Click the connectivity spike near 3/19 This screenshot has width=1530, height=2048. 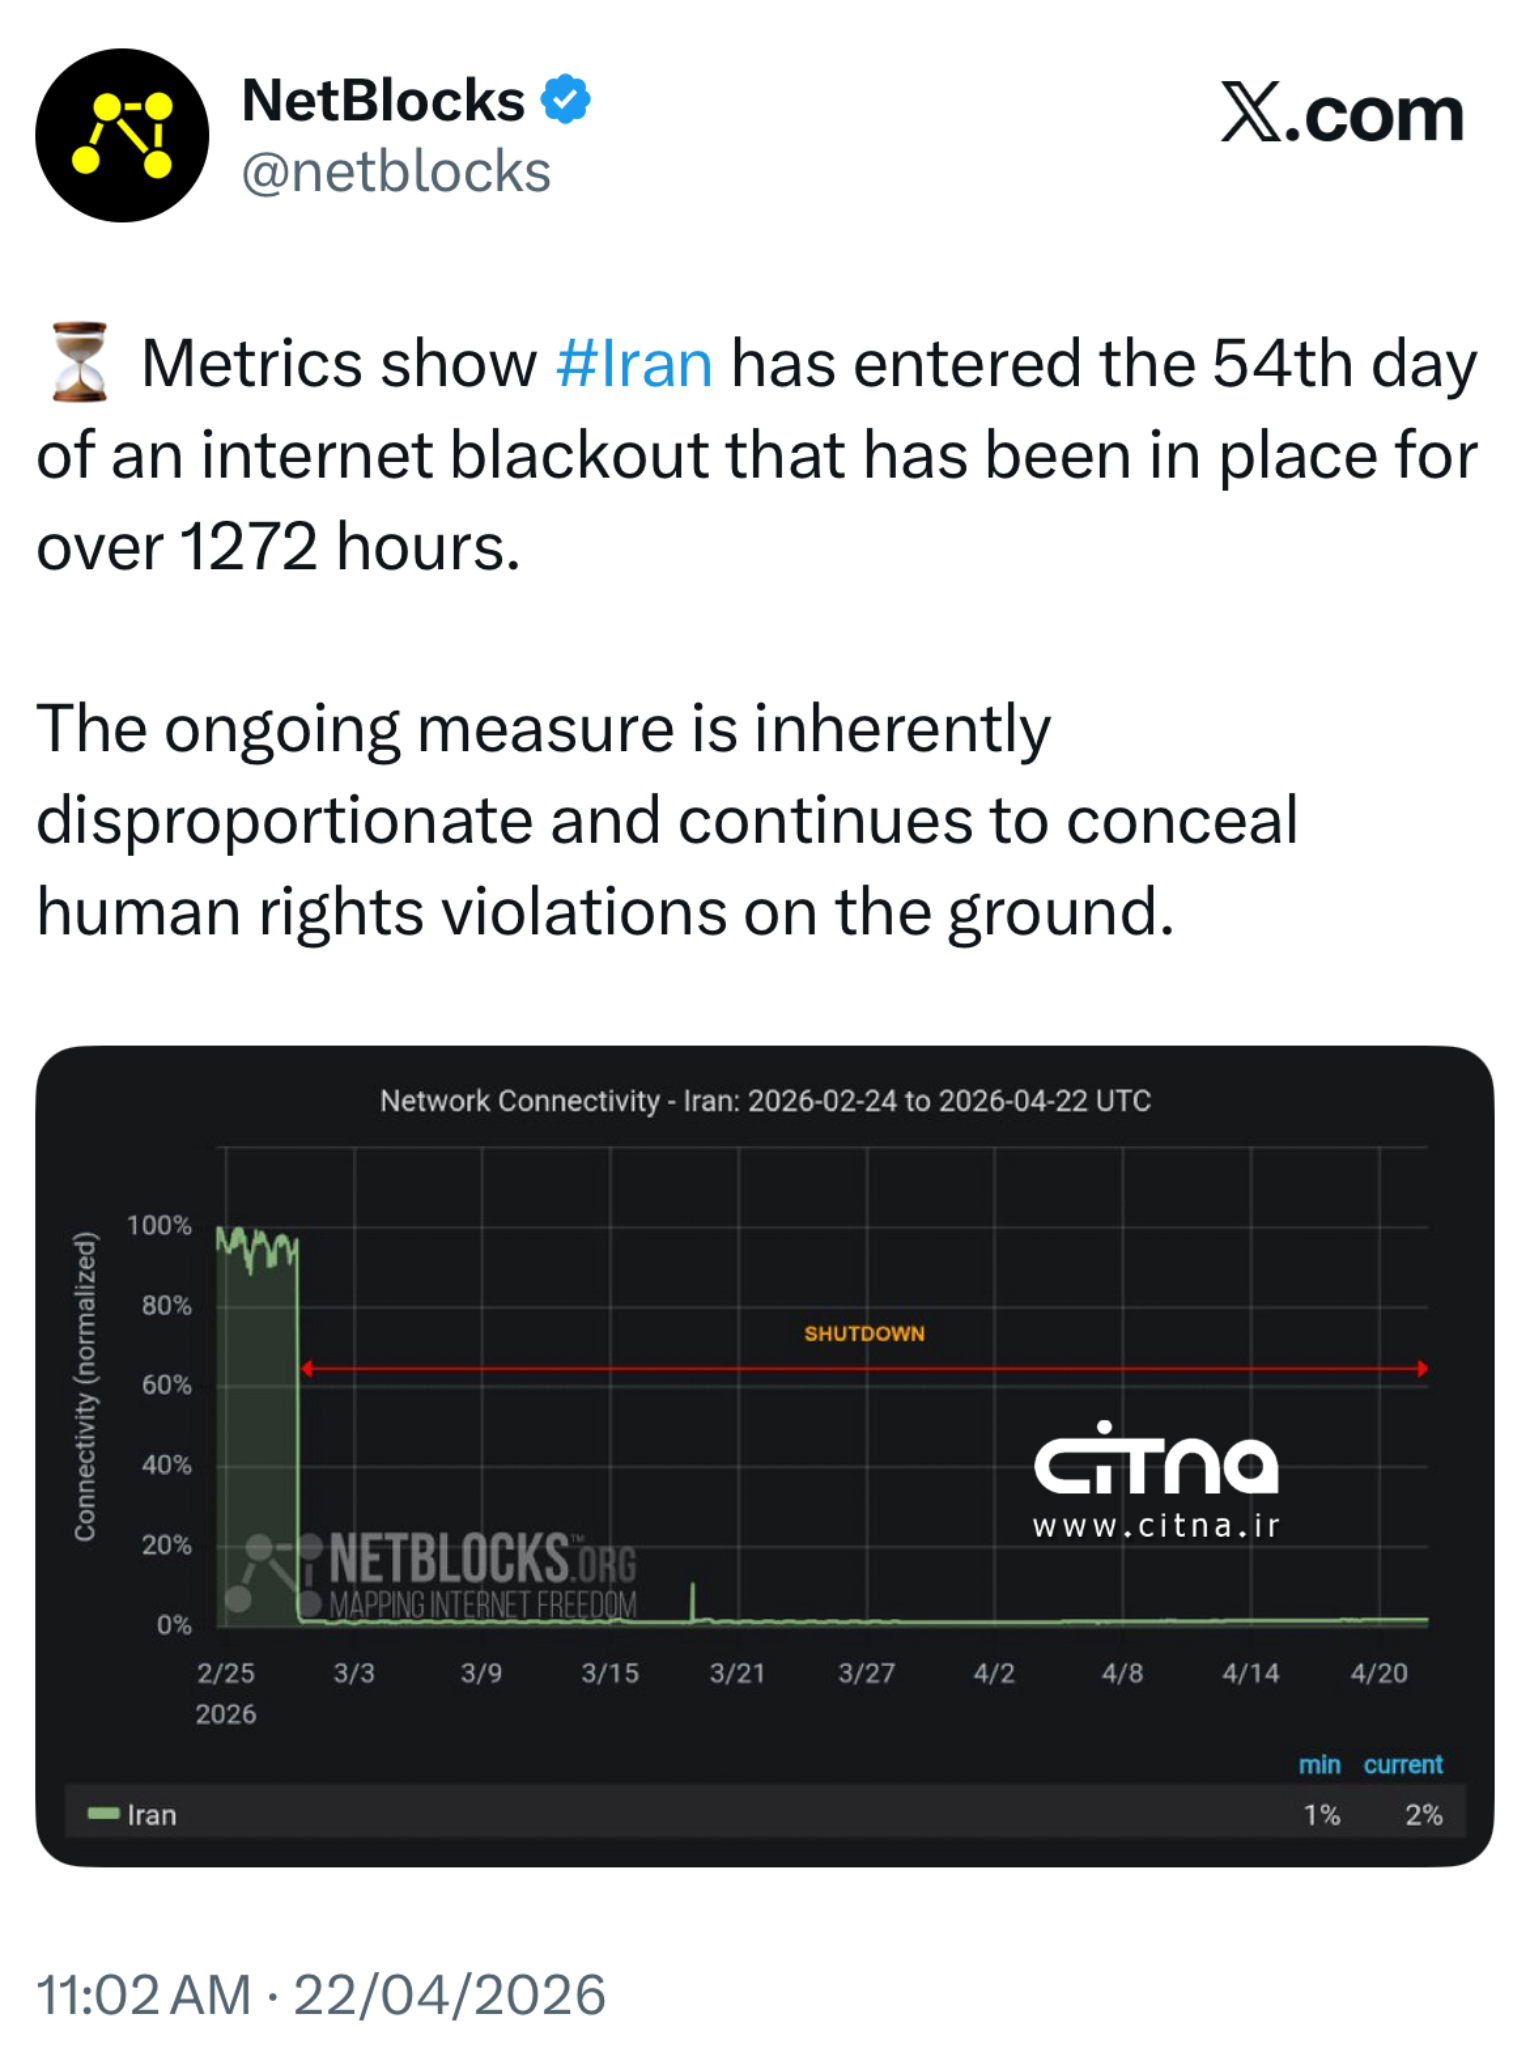pyautogui.click(x=693, y=1600)
